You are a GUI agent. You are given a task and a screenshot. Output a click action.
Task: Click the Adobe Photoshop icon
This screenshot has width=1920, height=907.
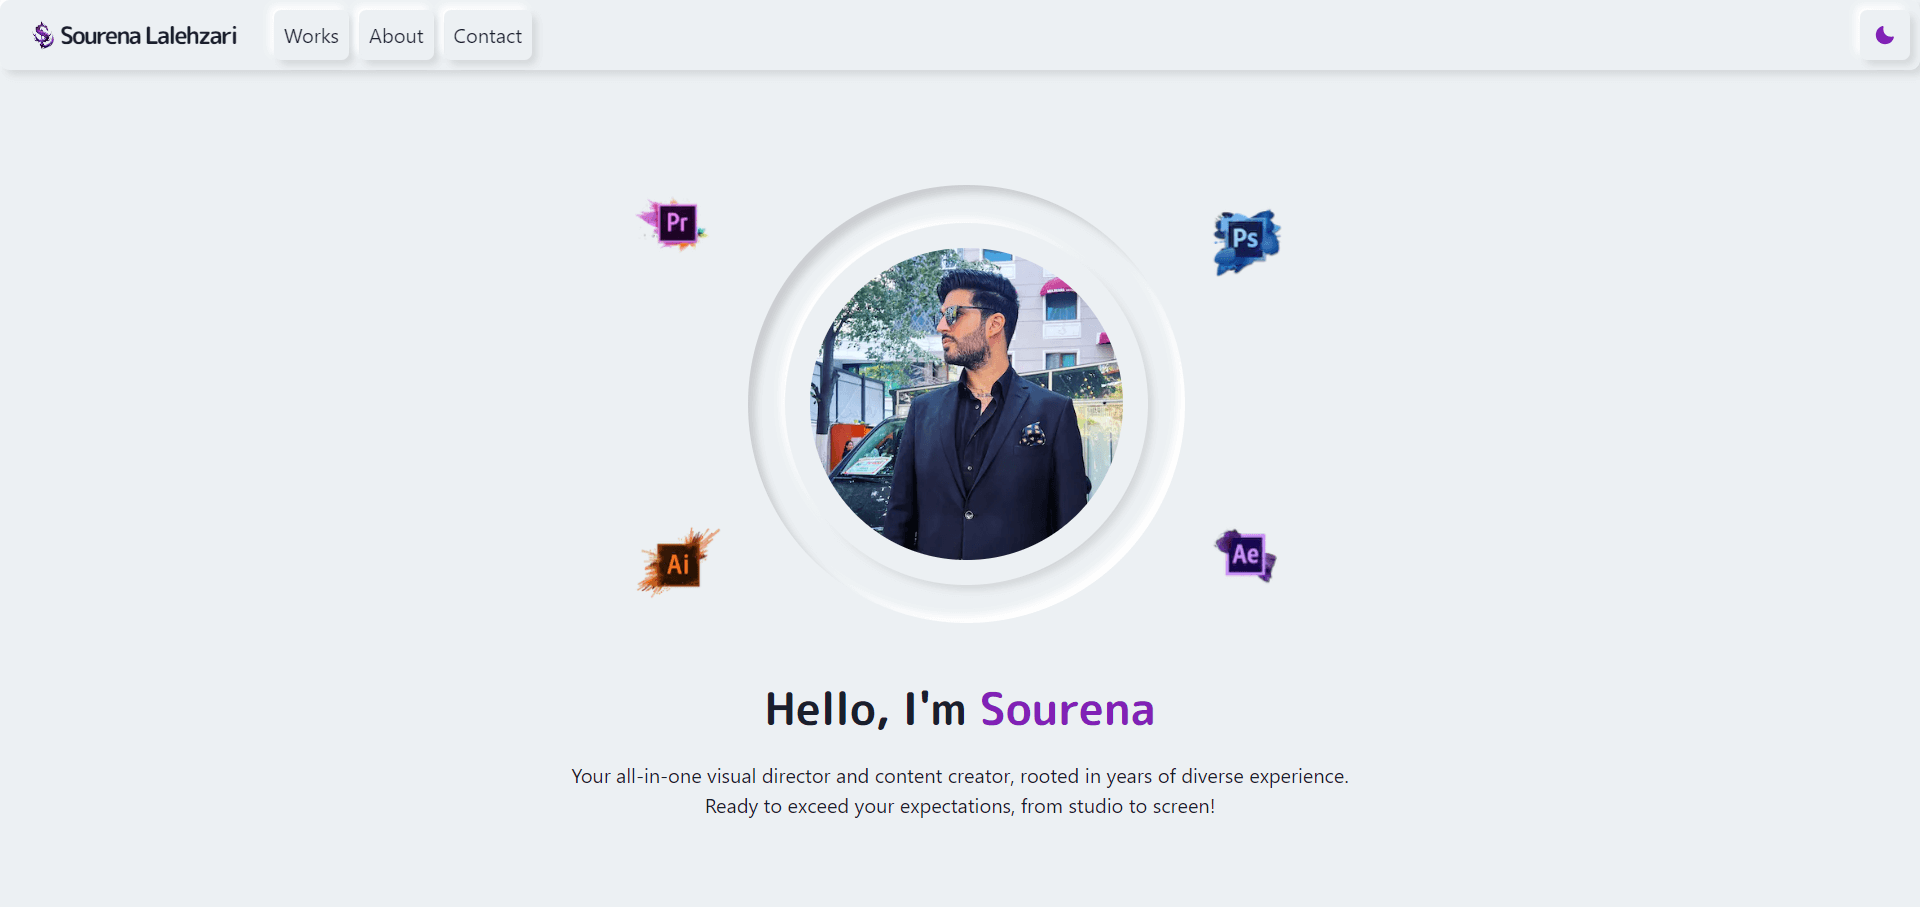1245,240
